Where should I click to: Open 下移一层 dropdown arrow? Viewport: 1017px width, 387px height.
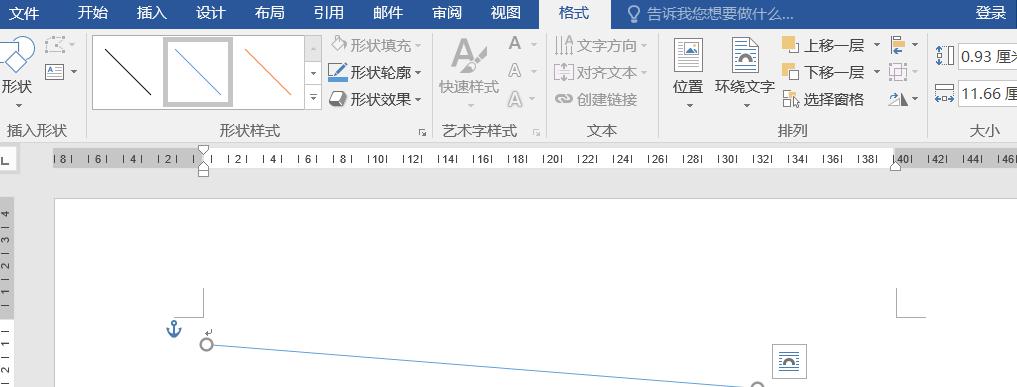[877, 71]
